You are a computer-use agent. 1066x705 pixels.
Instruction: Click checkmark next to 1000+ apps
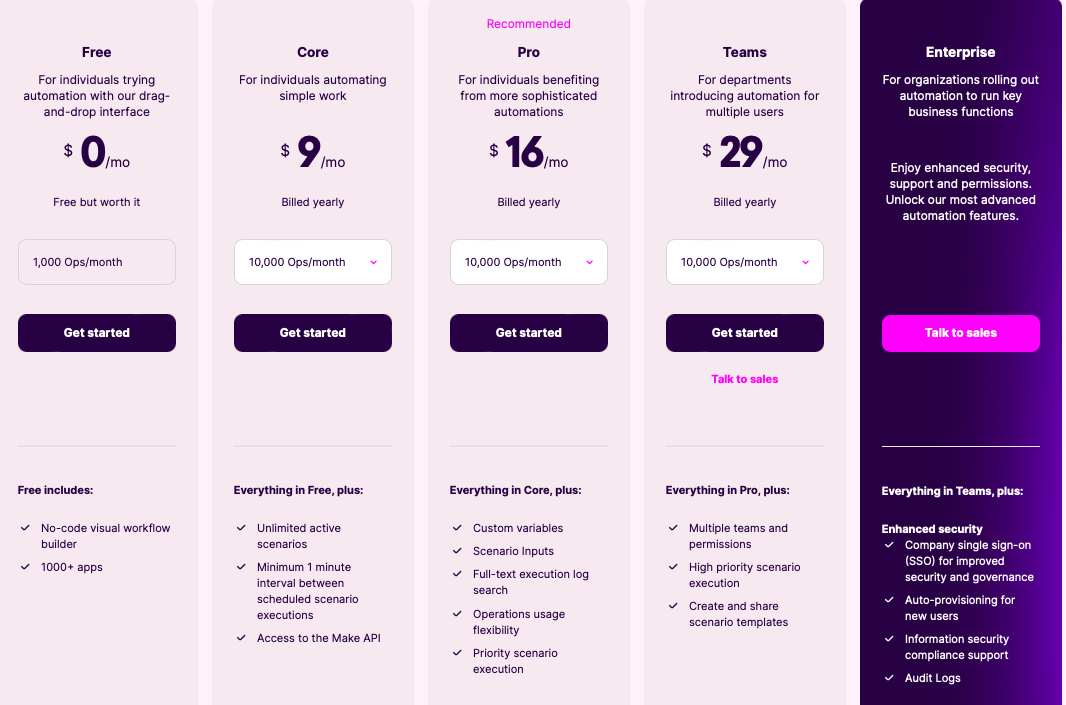coord(25,566)
